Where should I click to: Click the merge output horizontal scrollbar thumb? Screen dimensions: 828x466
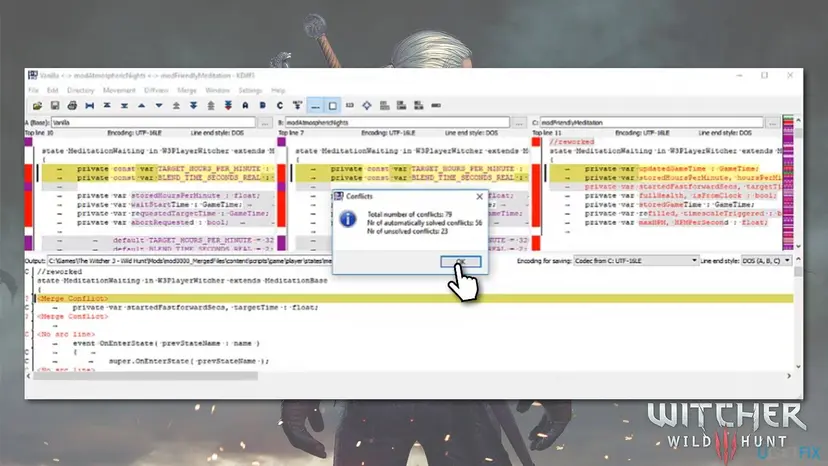click(x=145, y=376)
